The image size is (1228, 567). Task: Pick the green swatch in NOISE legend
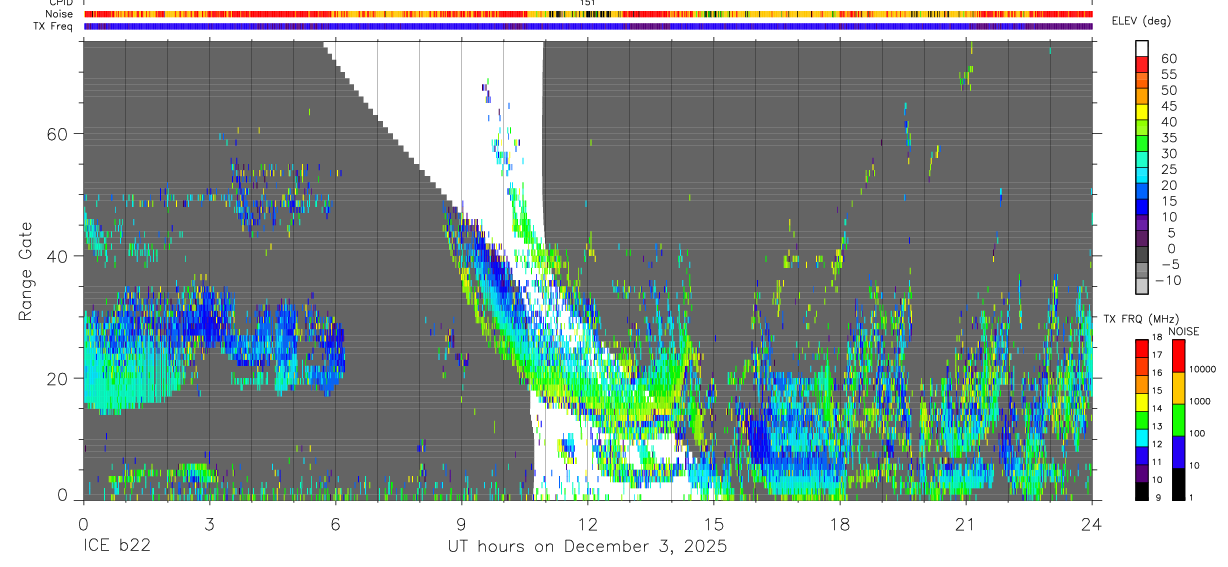point(1179,420)
